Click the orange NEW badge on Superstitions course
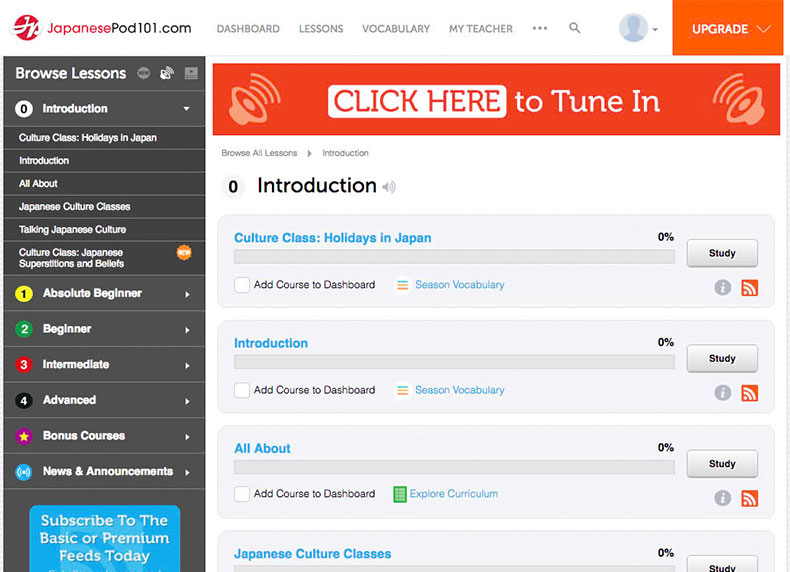 (184, 252)
